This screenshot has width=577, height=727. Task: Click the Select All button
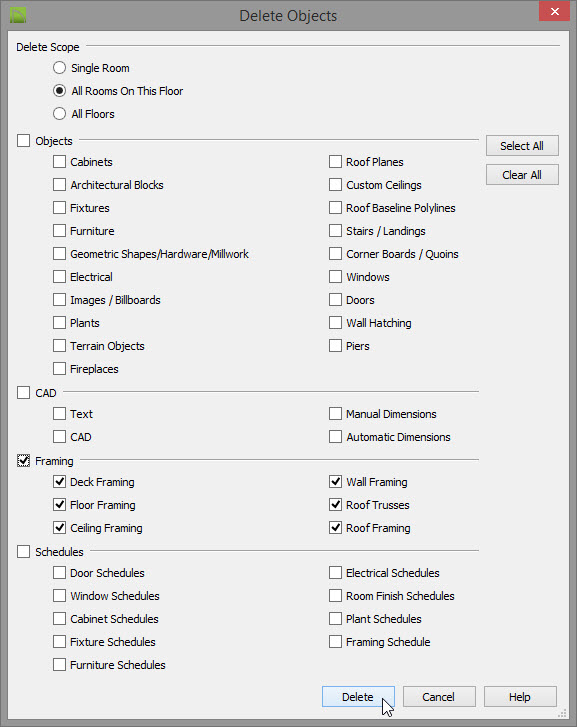click(522, 146)
